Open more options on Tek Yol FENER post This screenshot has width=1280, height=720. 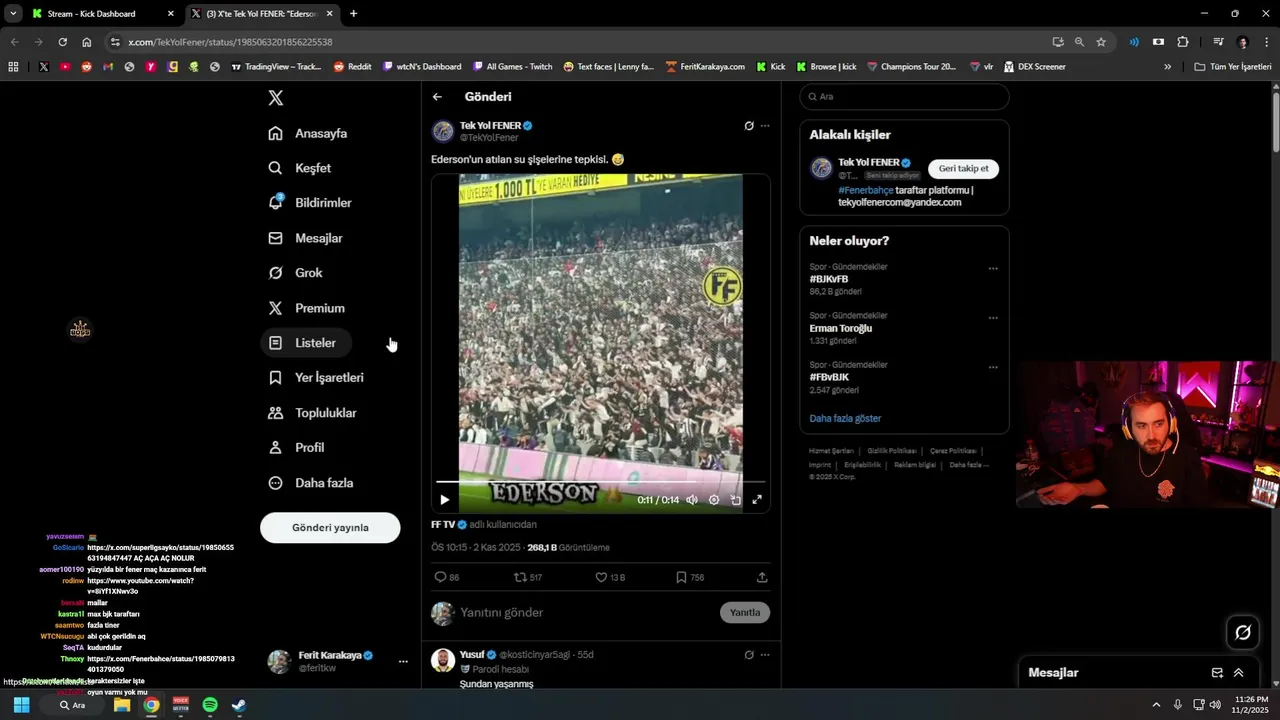pyautogui.click(x=765, y=126)
